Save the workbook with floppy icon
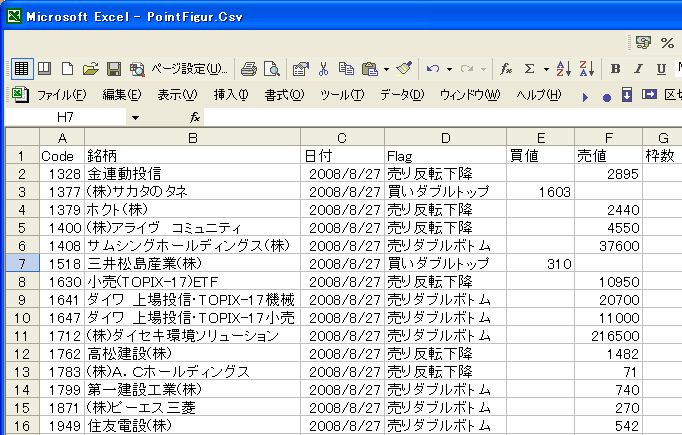The image size is (682, 435). click(x=114, y=69)
